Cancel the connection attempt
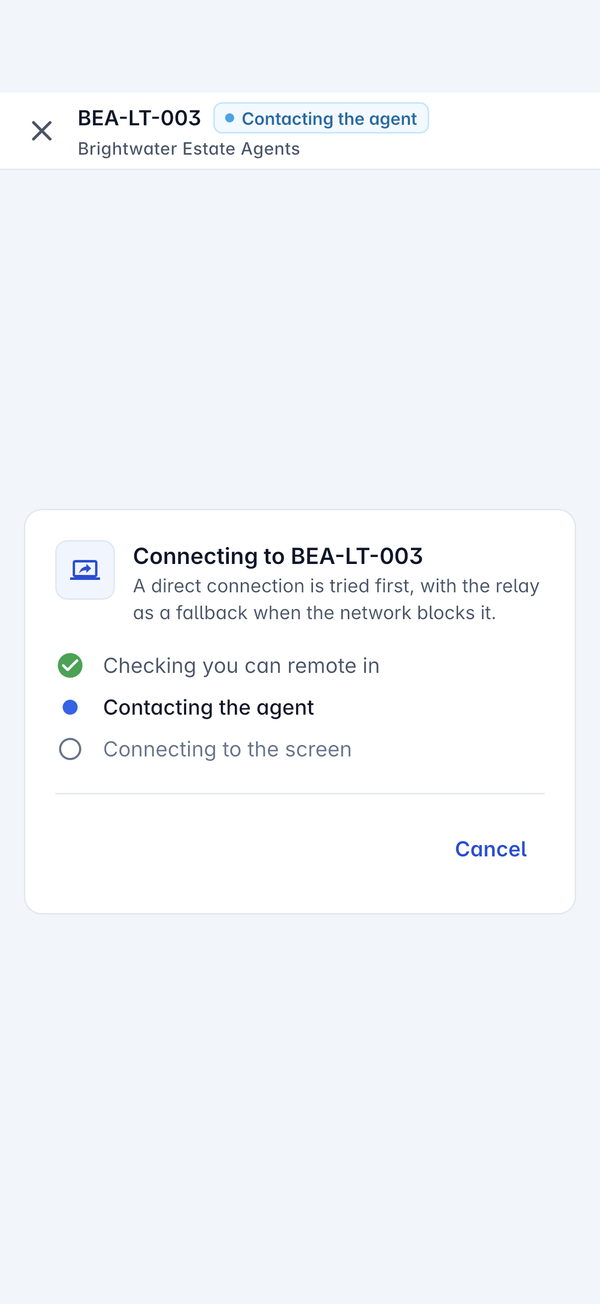The image size is (600, 1304). (491, 849)
